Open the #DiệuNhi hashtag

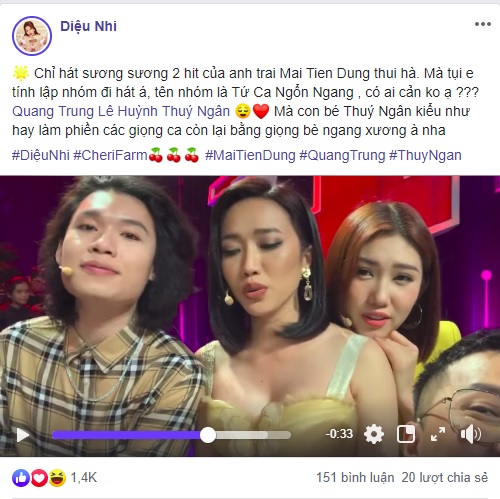tap(41, 155)
